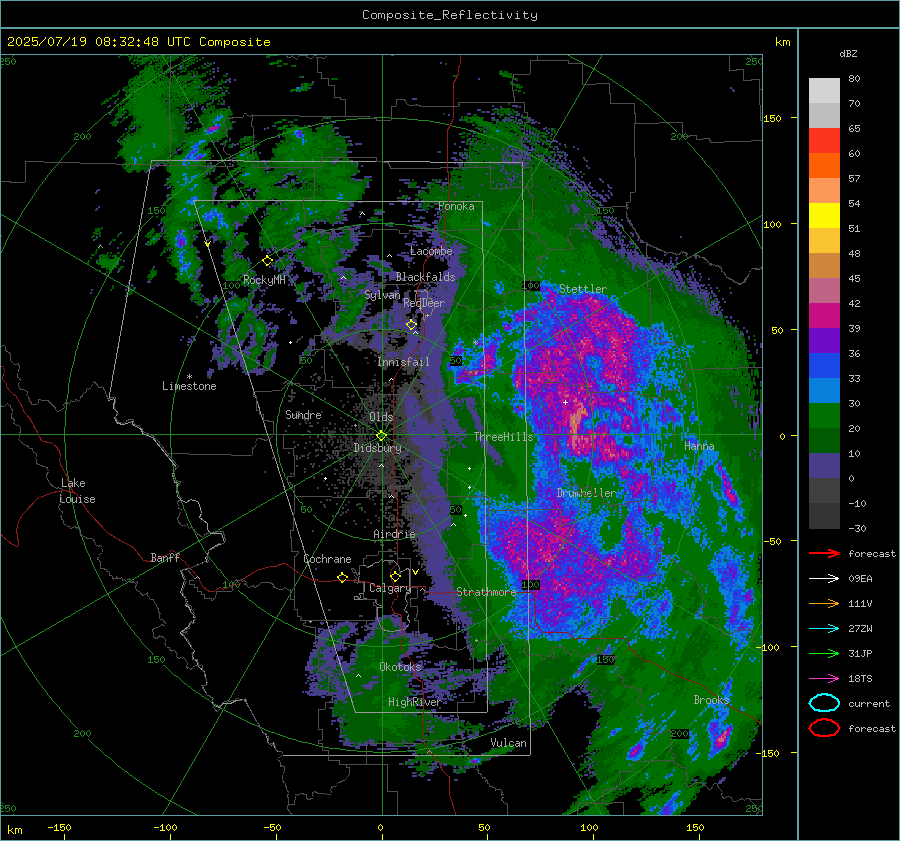This screenshot has width=900, height=841.
Task: Click the ThreeHills city label
Action: 503,437
